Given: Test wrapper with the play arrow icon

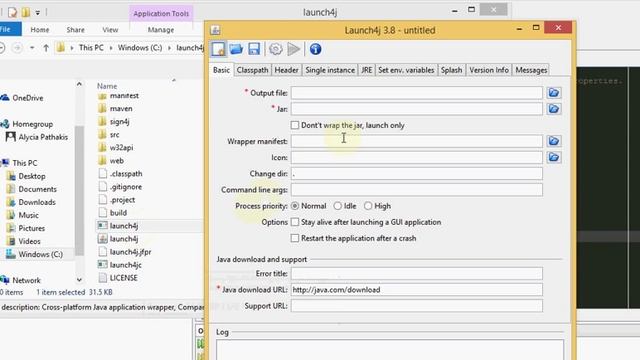Looking at the screenshot, I should [293, 49].
